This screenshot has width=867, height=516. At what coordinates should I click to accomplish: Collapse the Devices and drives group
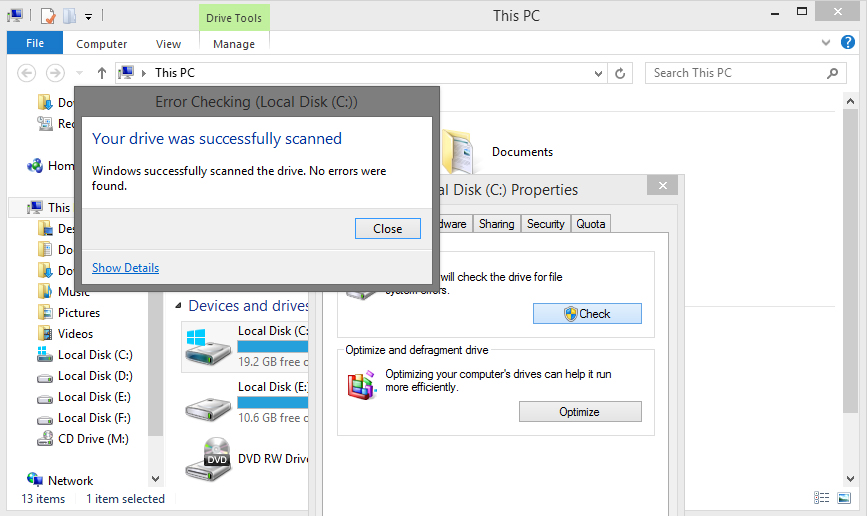[179, 306]
